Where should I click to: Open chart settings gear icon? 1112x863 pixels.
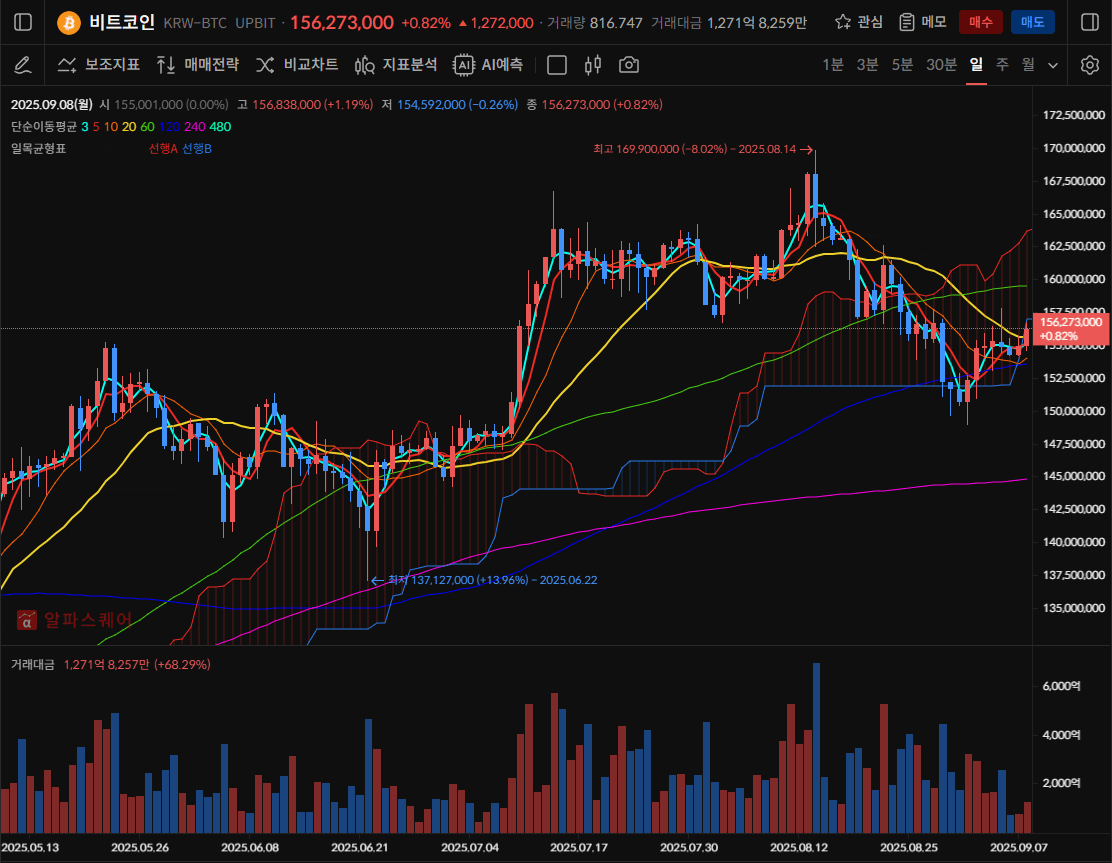click(x=1090, y=65)
